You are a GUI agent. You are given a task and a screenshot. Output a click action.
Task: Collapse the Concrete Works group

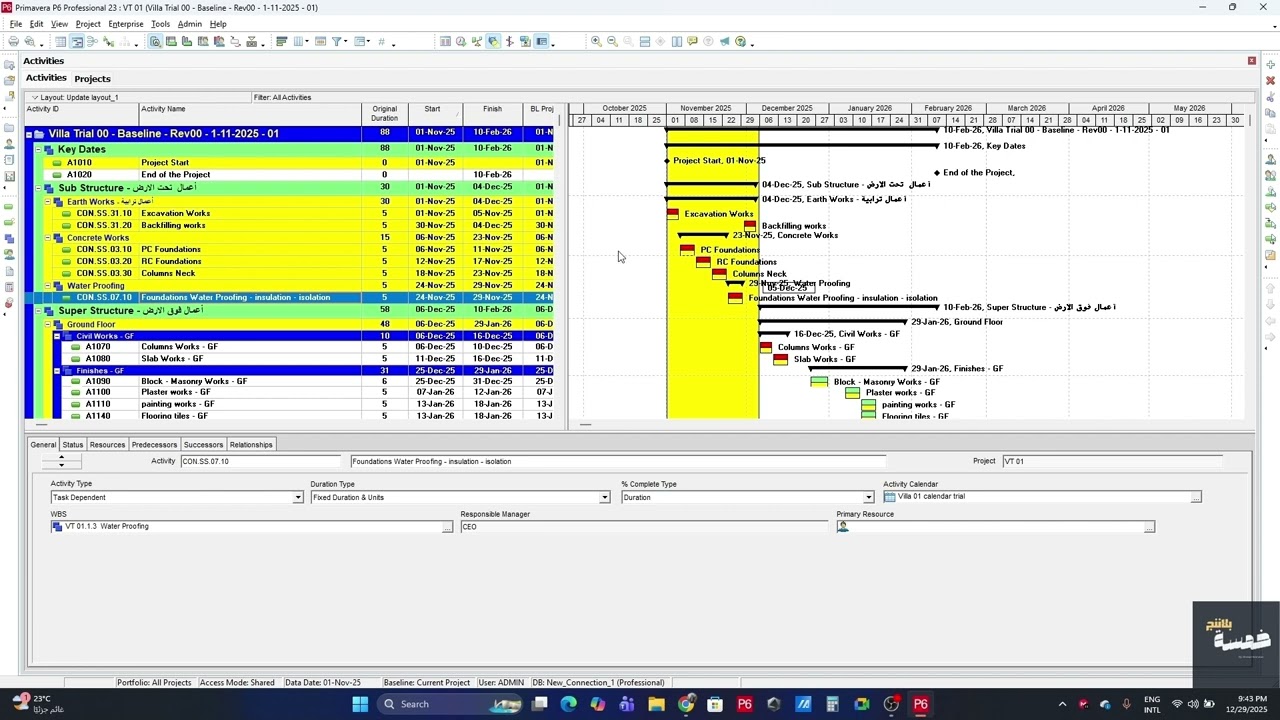[48, 238]
